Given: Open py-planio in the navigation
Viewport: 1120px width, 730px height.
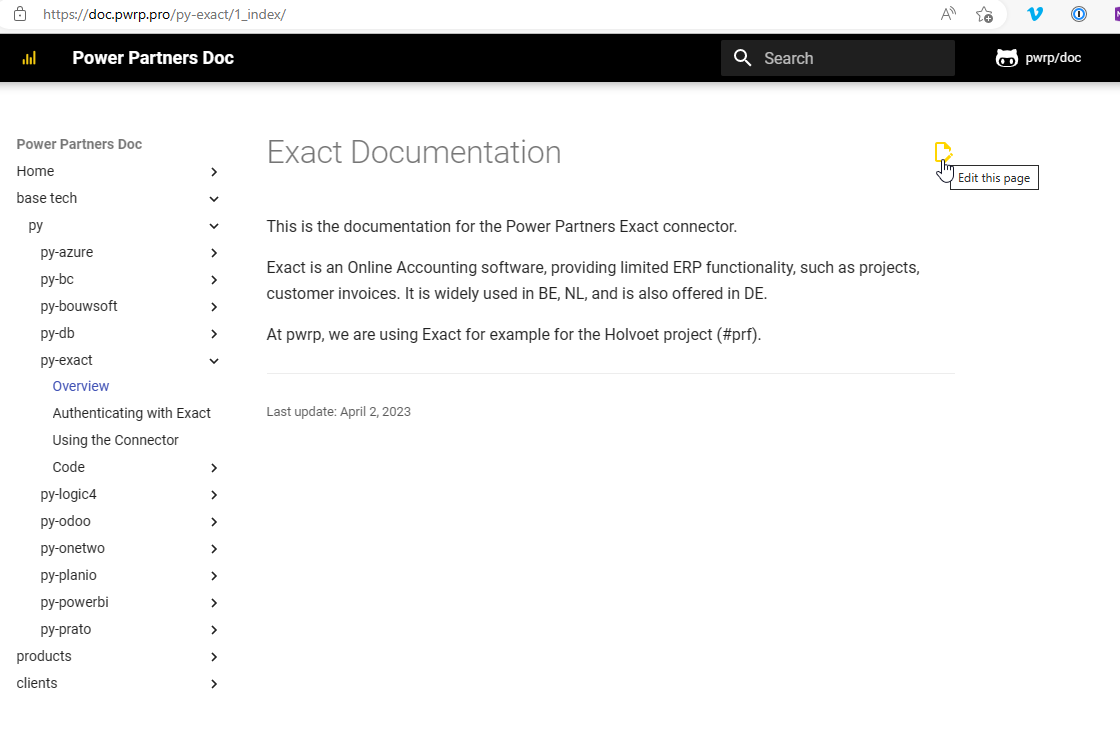Looking at the screenshot, I should click(69, 576).
